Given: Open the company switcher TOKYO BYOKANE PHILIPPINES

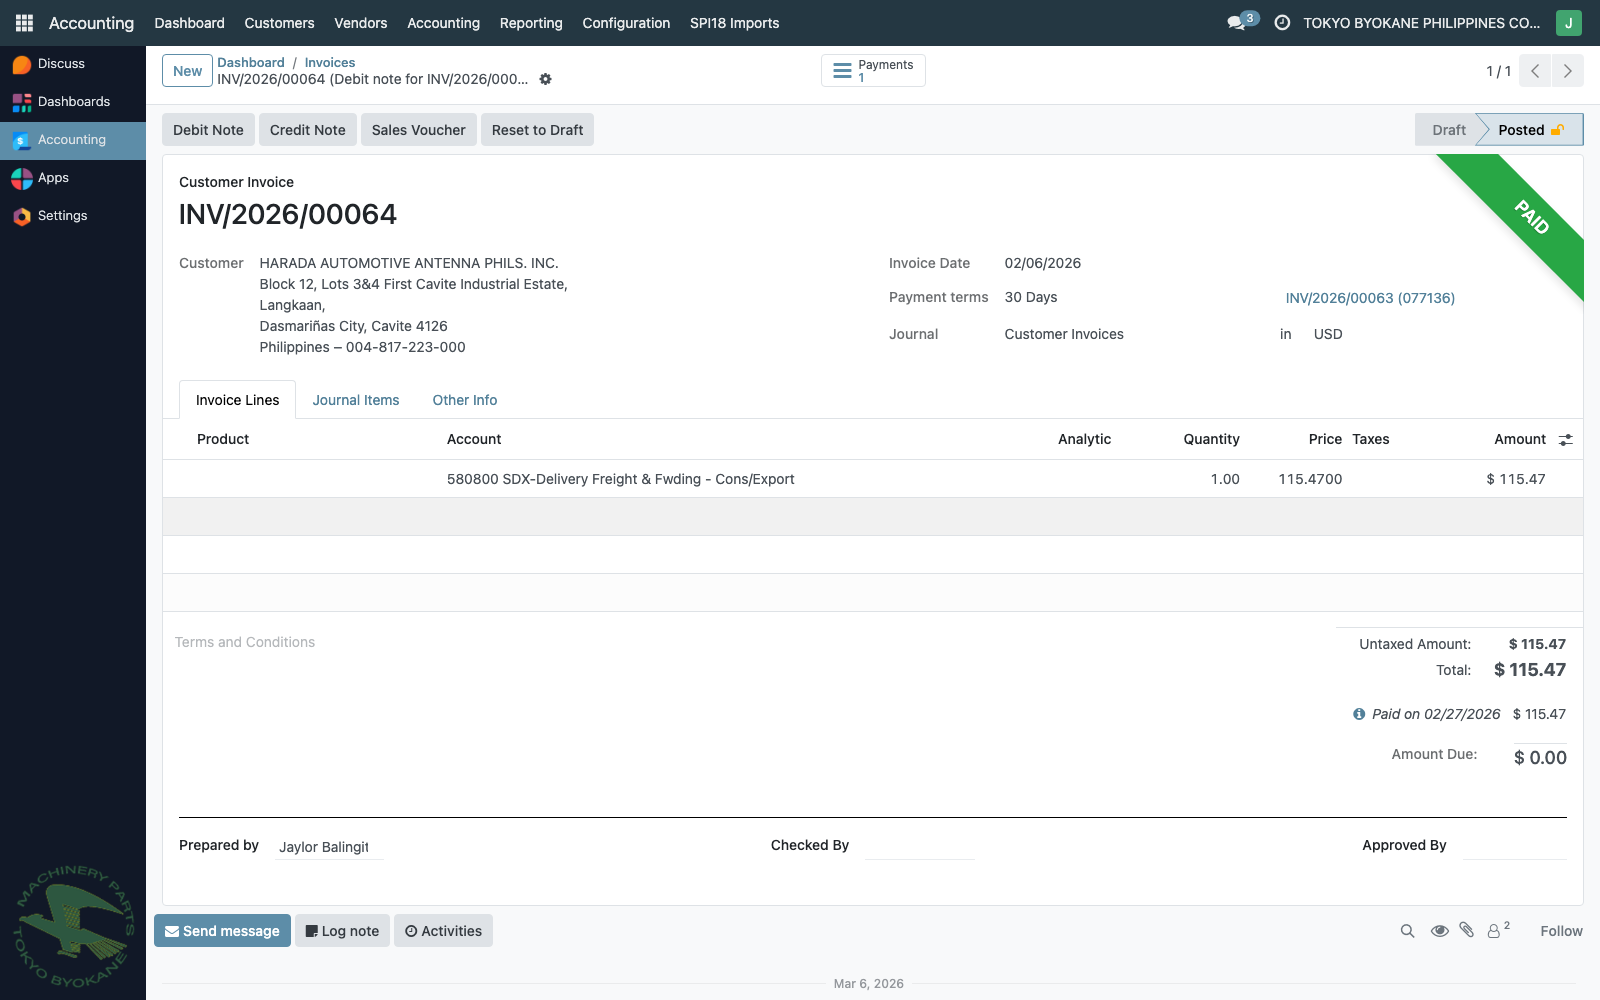Looking at the screenshot, I should point(1421,23).
